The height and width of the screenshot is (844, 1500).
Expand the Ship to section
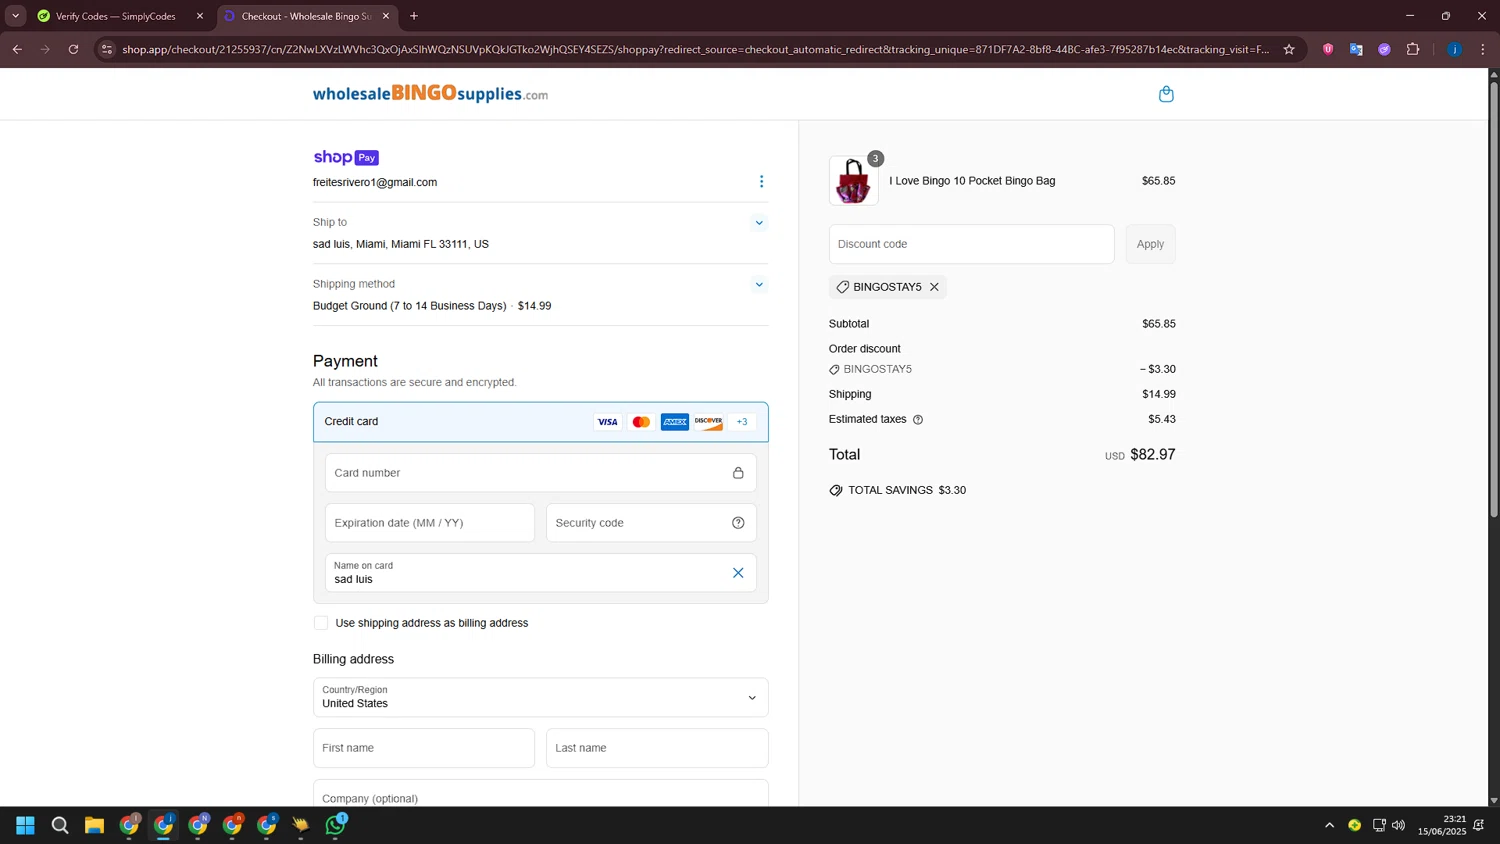click(x=759, y=223)
